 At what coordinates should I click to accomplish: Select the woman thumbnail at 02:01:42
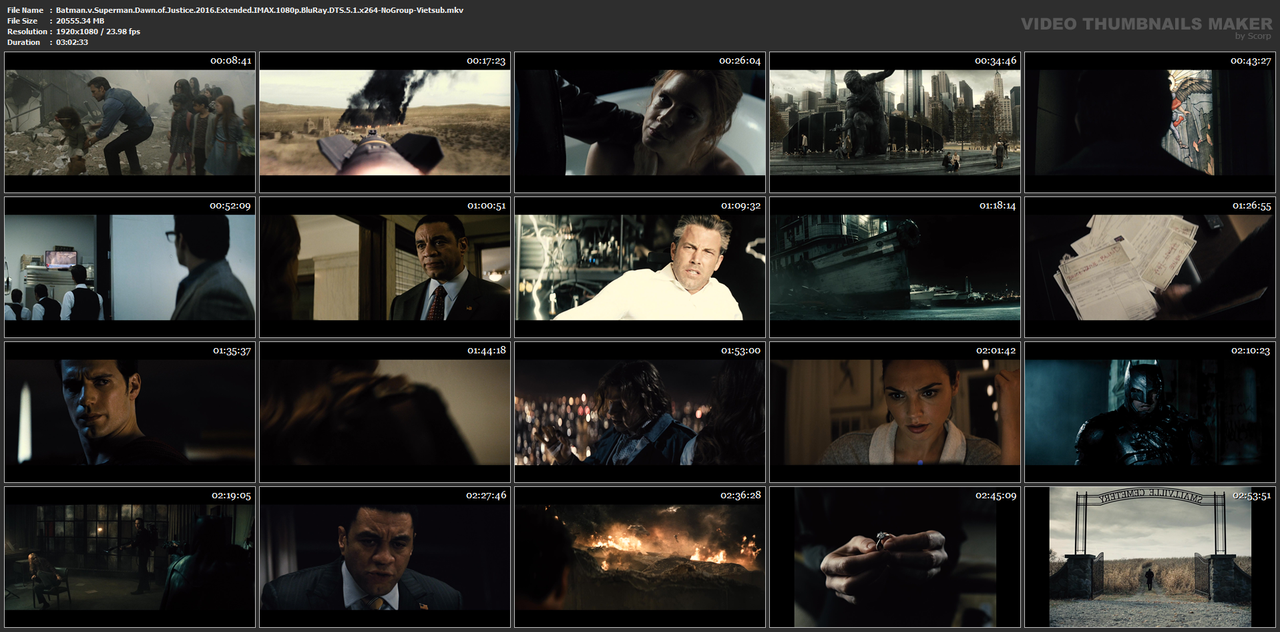pos(895,411)
